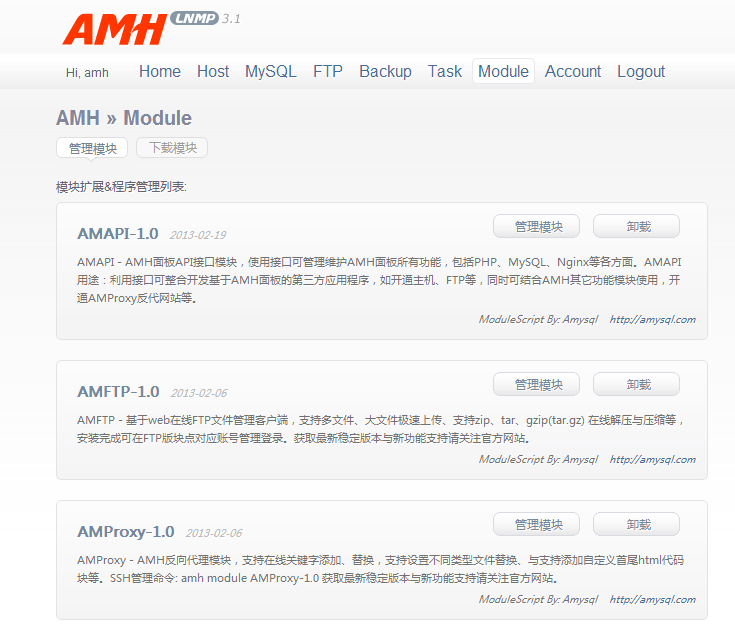
Task: Click 管理模块 button for AMAPI-1.0
Action: tap(536, 227)
